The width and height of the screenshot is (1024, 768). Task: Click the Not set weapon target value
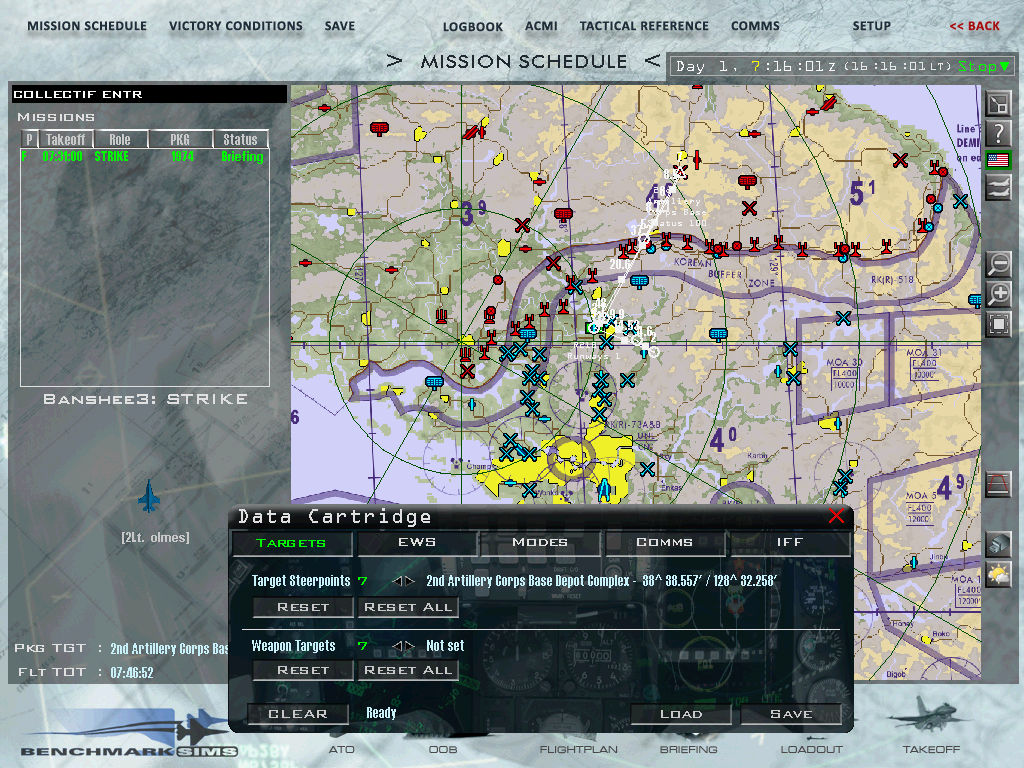[x=445, y=646]
